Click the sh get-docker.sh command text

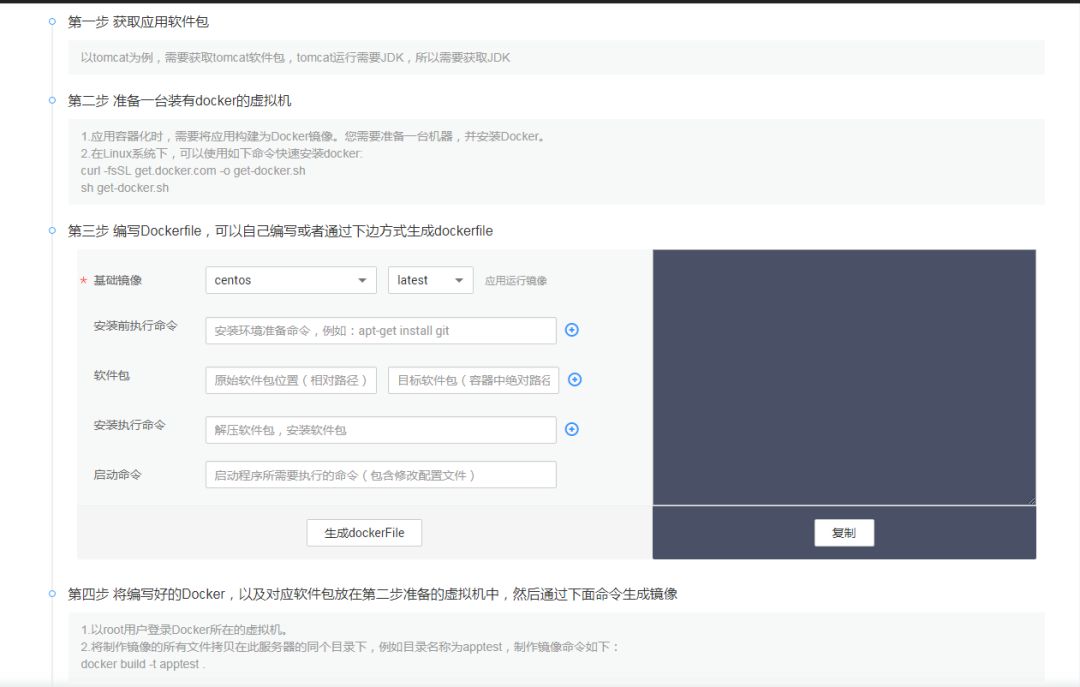tap(125, 188)
